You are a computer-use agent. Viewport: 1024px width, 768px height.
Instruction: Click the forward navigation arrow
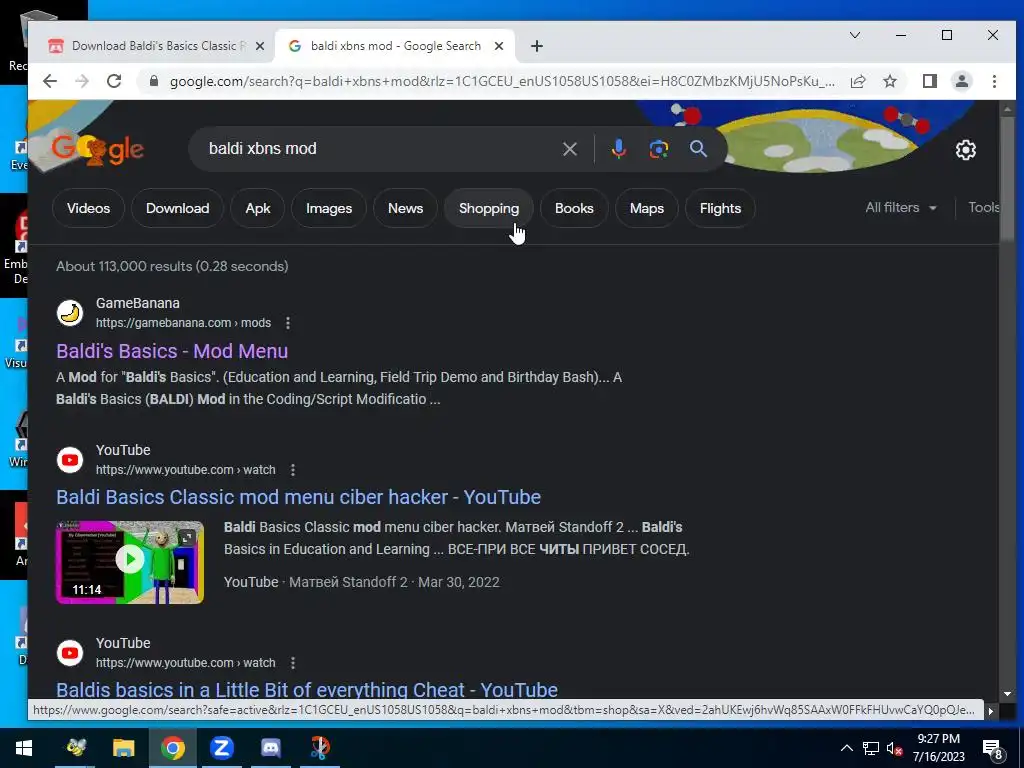(82, 81)
